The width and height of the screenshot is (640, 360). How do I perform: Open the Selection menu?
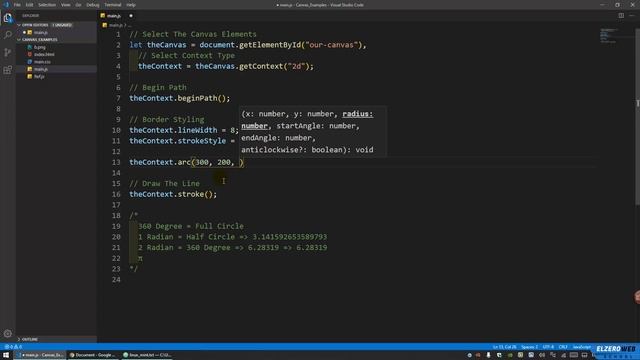coord(47,5)
